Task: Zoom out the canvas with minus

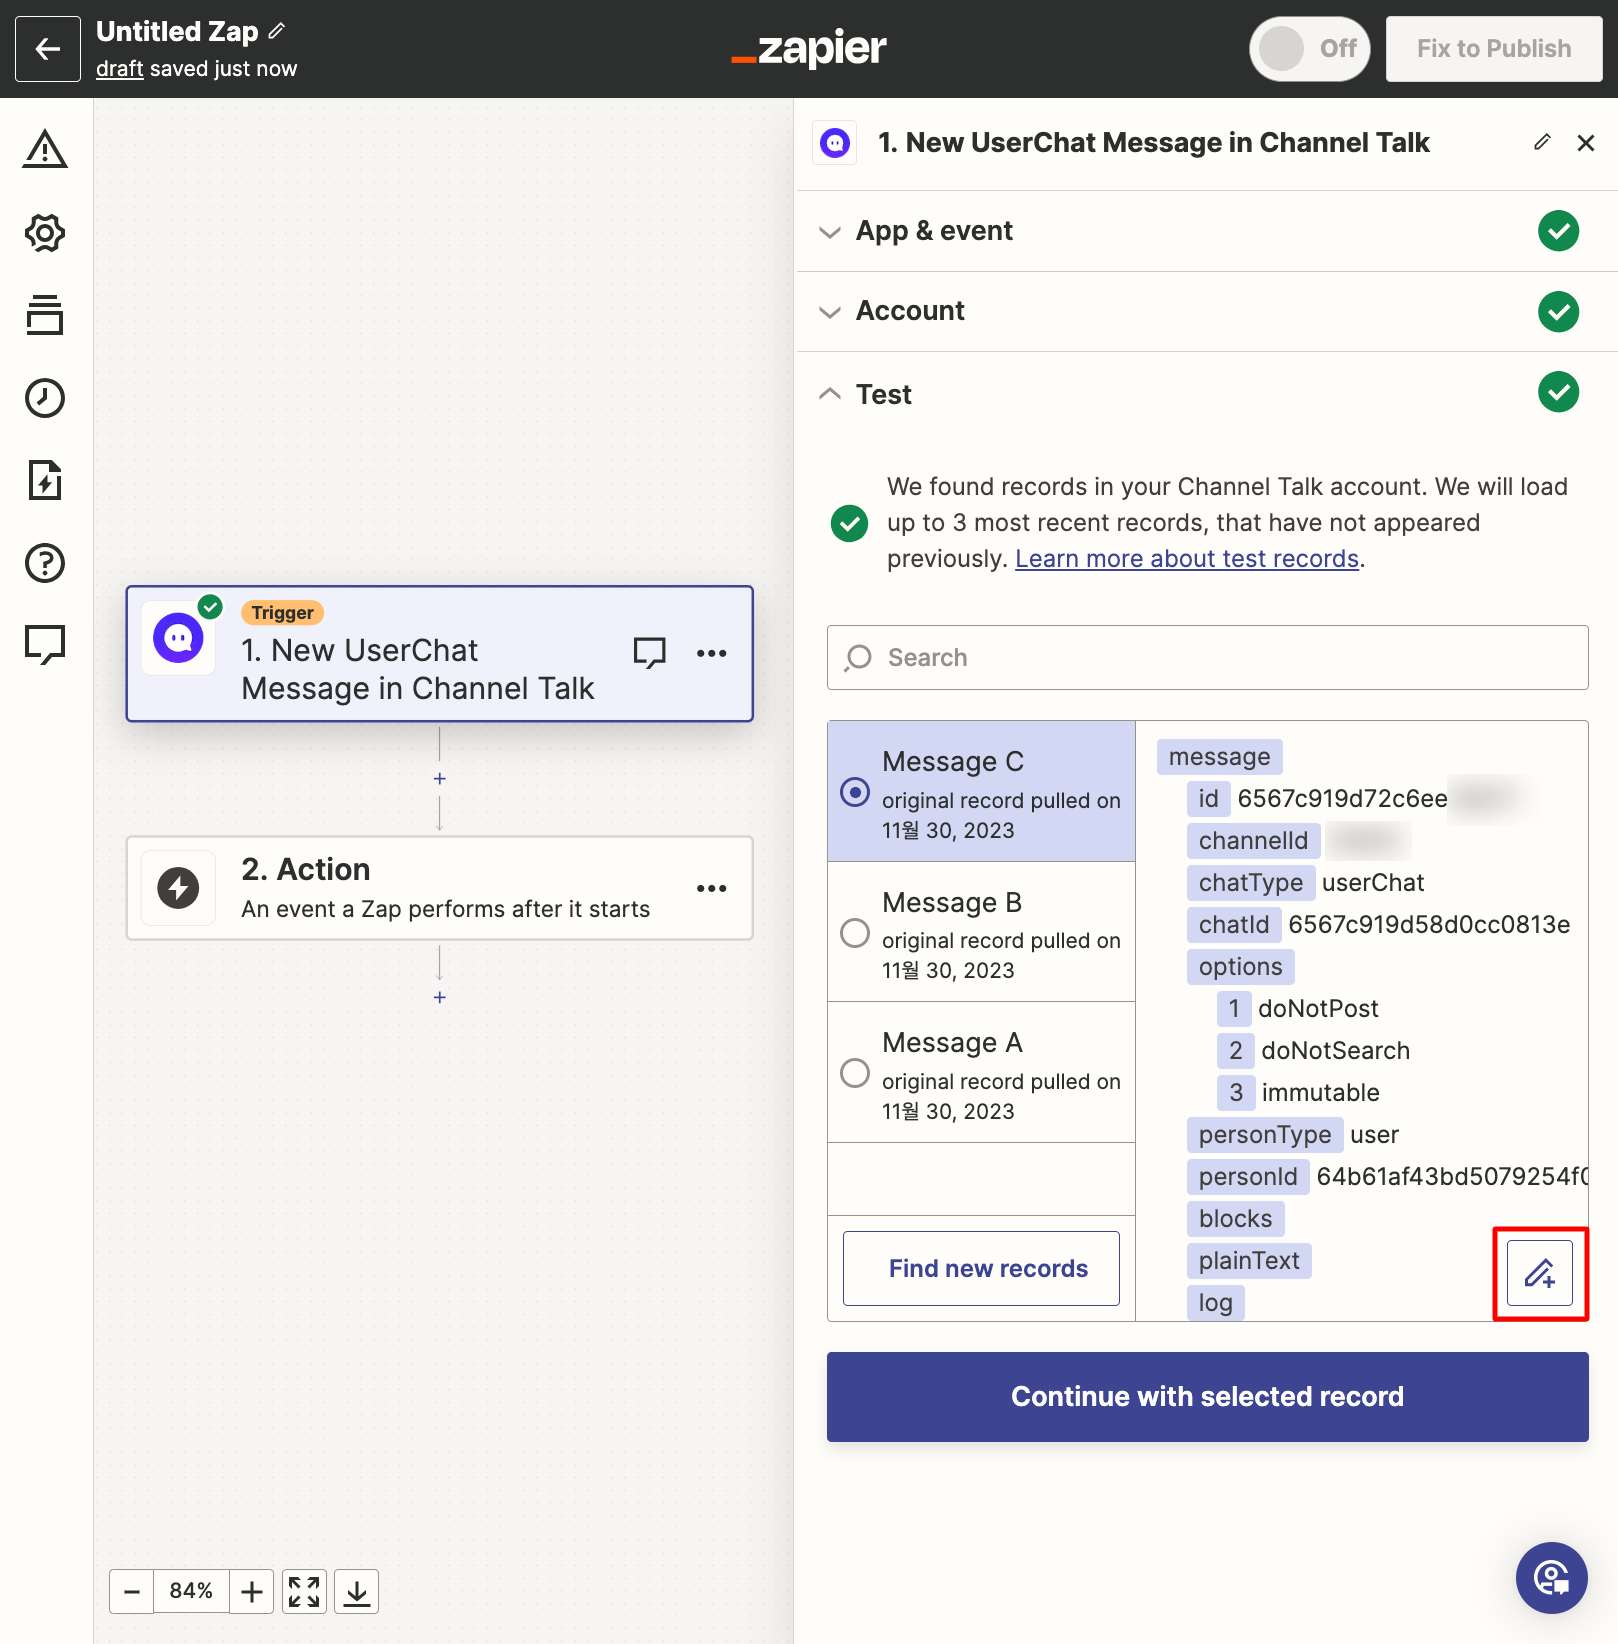Action: pyautogui.click(x=132, y=1591)
